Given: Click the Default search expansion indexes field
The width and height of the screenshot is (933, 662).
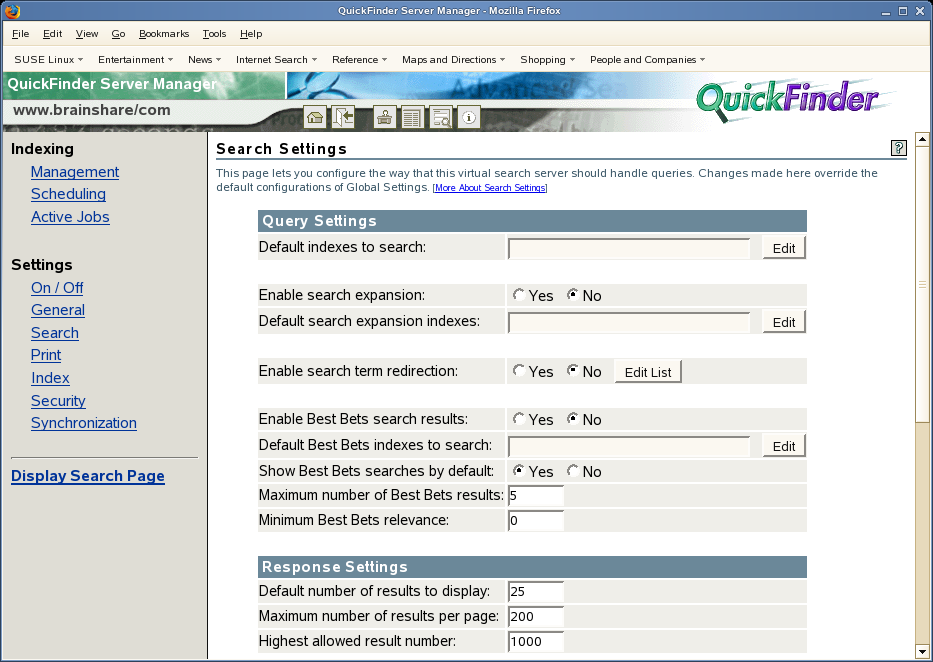Looking at the screenshot, I should [629, 322].
